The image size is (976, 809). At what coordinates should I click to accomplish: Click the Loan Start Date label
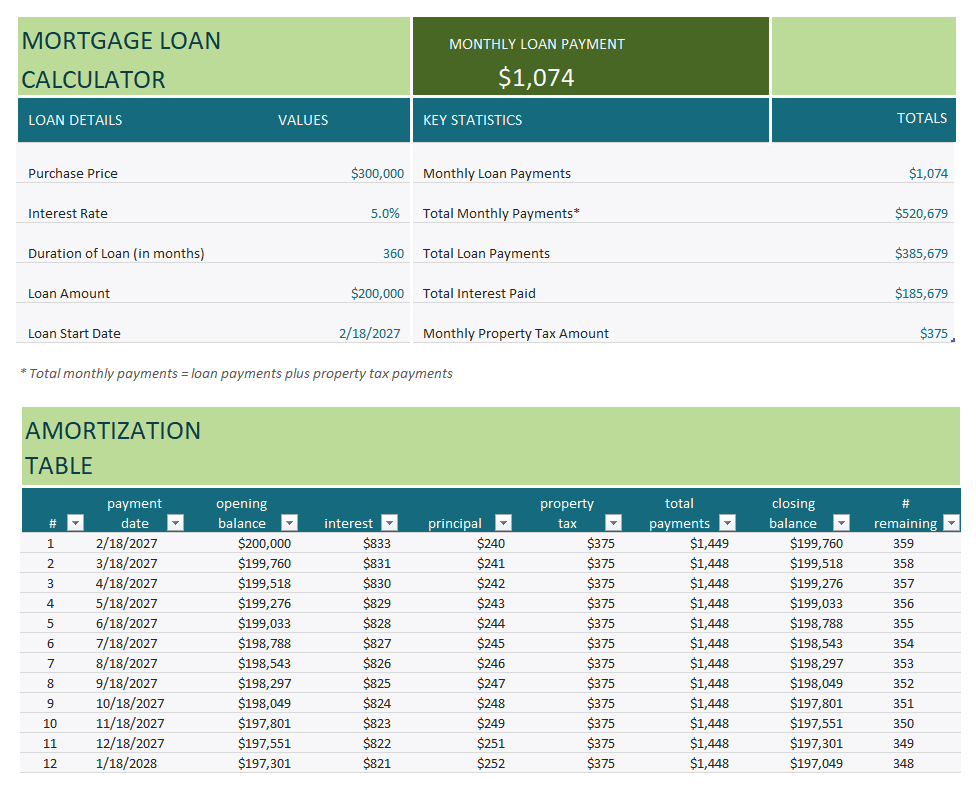74,334
